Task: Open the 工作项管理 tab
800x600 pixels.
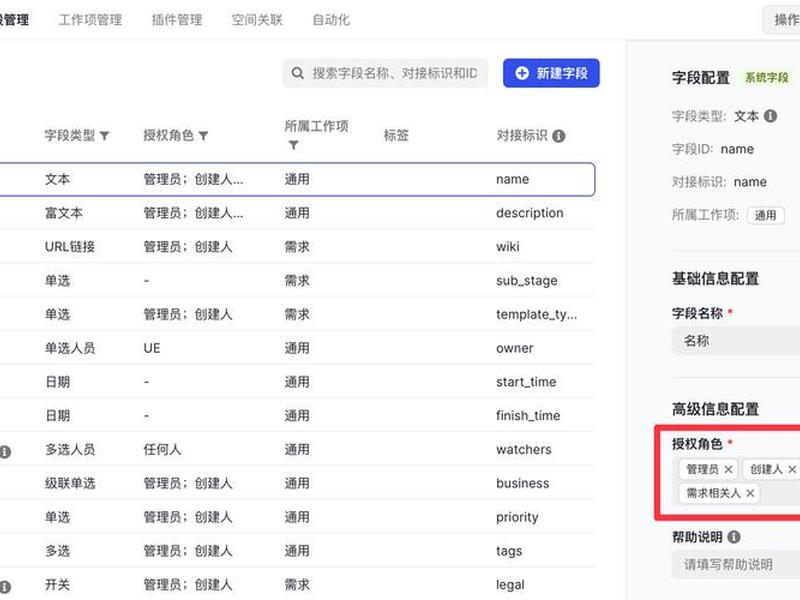Action: point(90,20)
